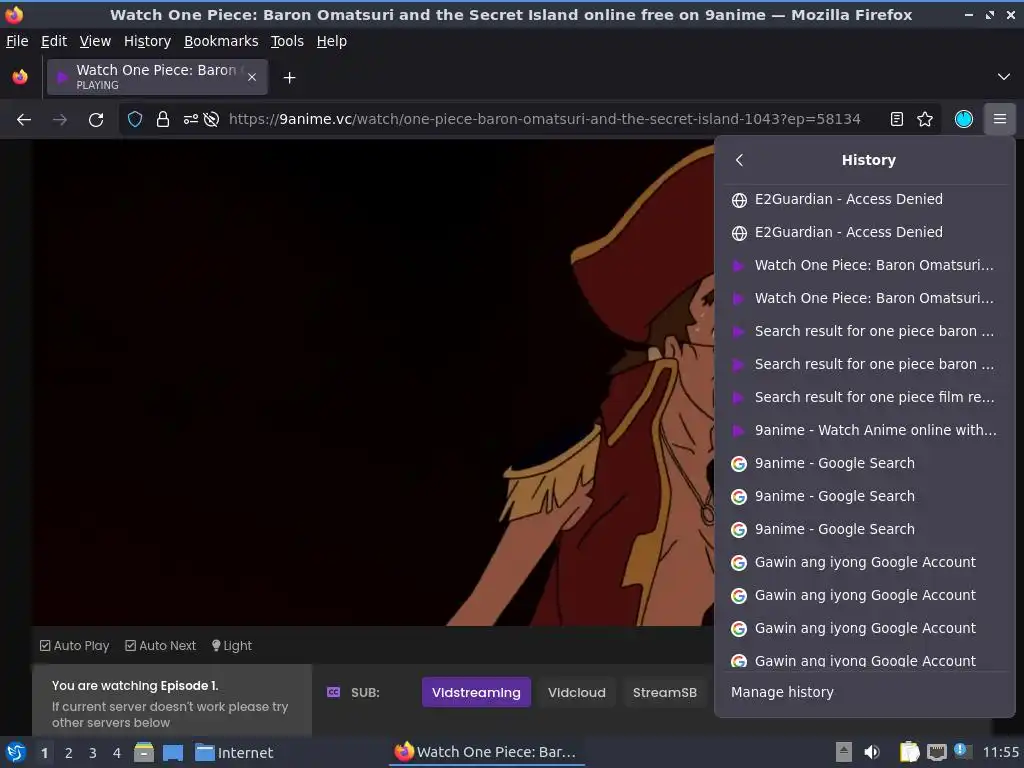Open the clipboard manager tray icon
Viewport: 1024px width, 768px height.
(x=909, y=752)
